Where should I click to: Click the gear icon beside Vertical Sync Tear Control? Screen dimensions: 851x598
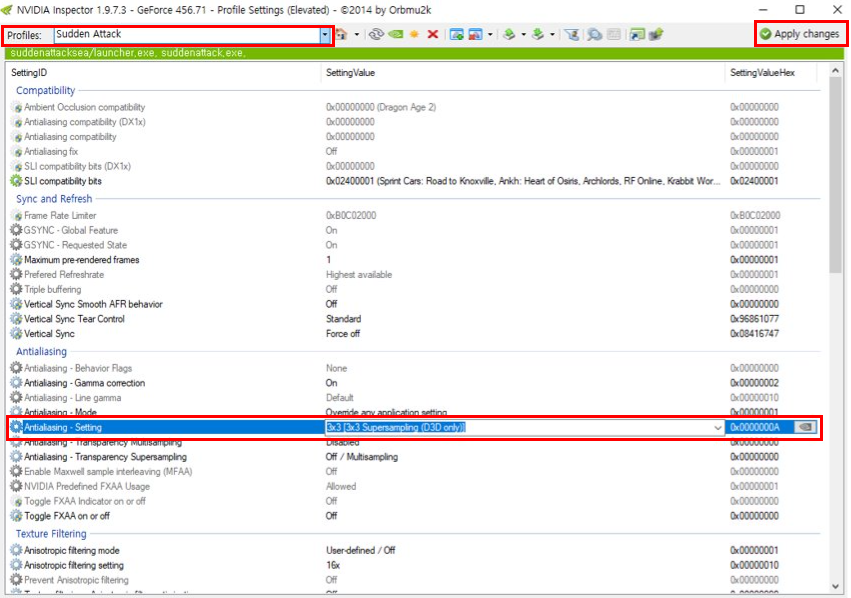17,319
